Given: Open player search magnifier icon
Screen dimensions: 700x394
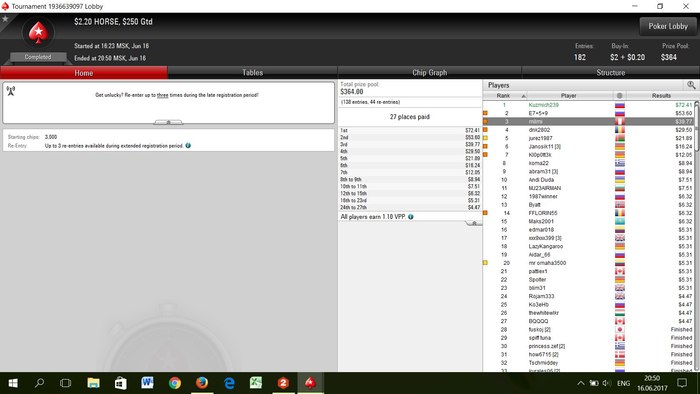Looking at the screenshot, I should (x=691, y=85).
